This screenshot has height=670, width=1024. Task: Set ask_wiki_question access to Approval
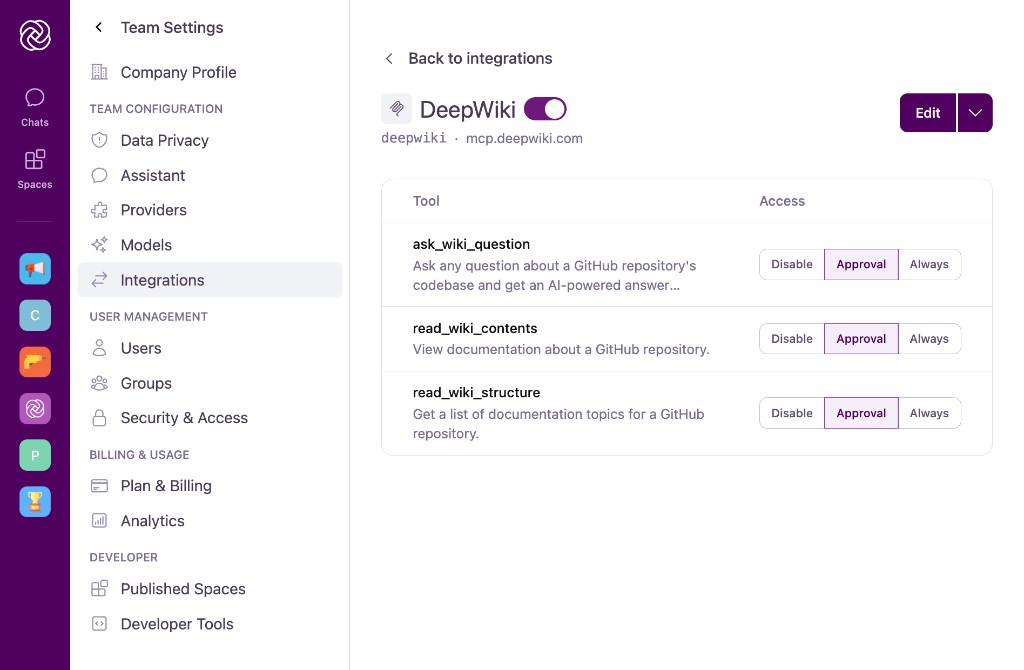(861, 264)
